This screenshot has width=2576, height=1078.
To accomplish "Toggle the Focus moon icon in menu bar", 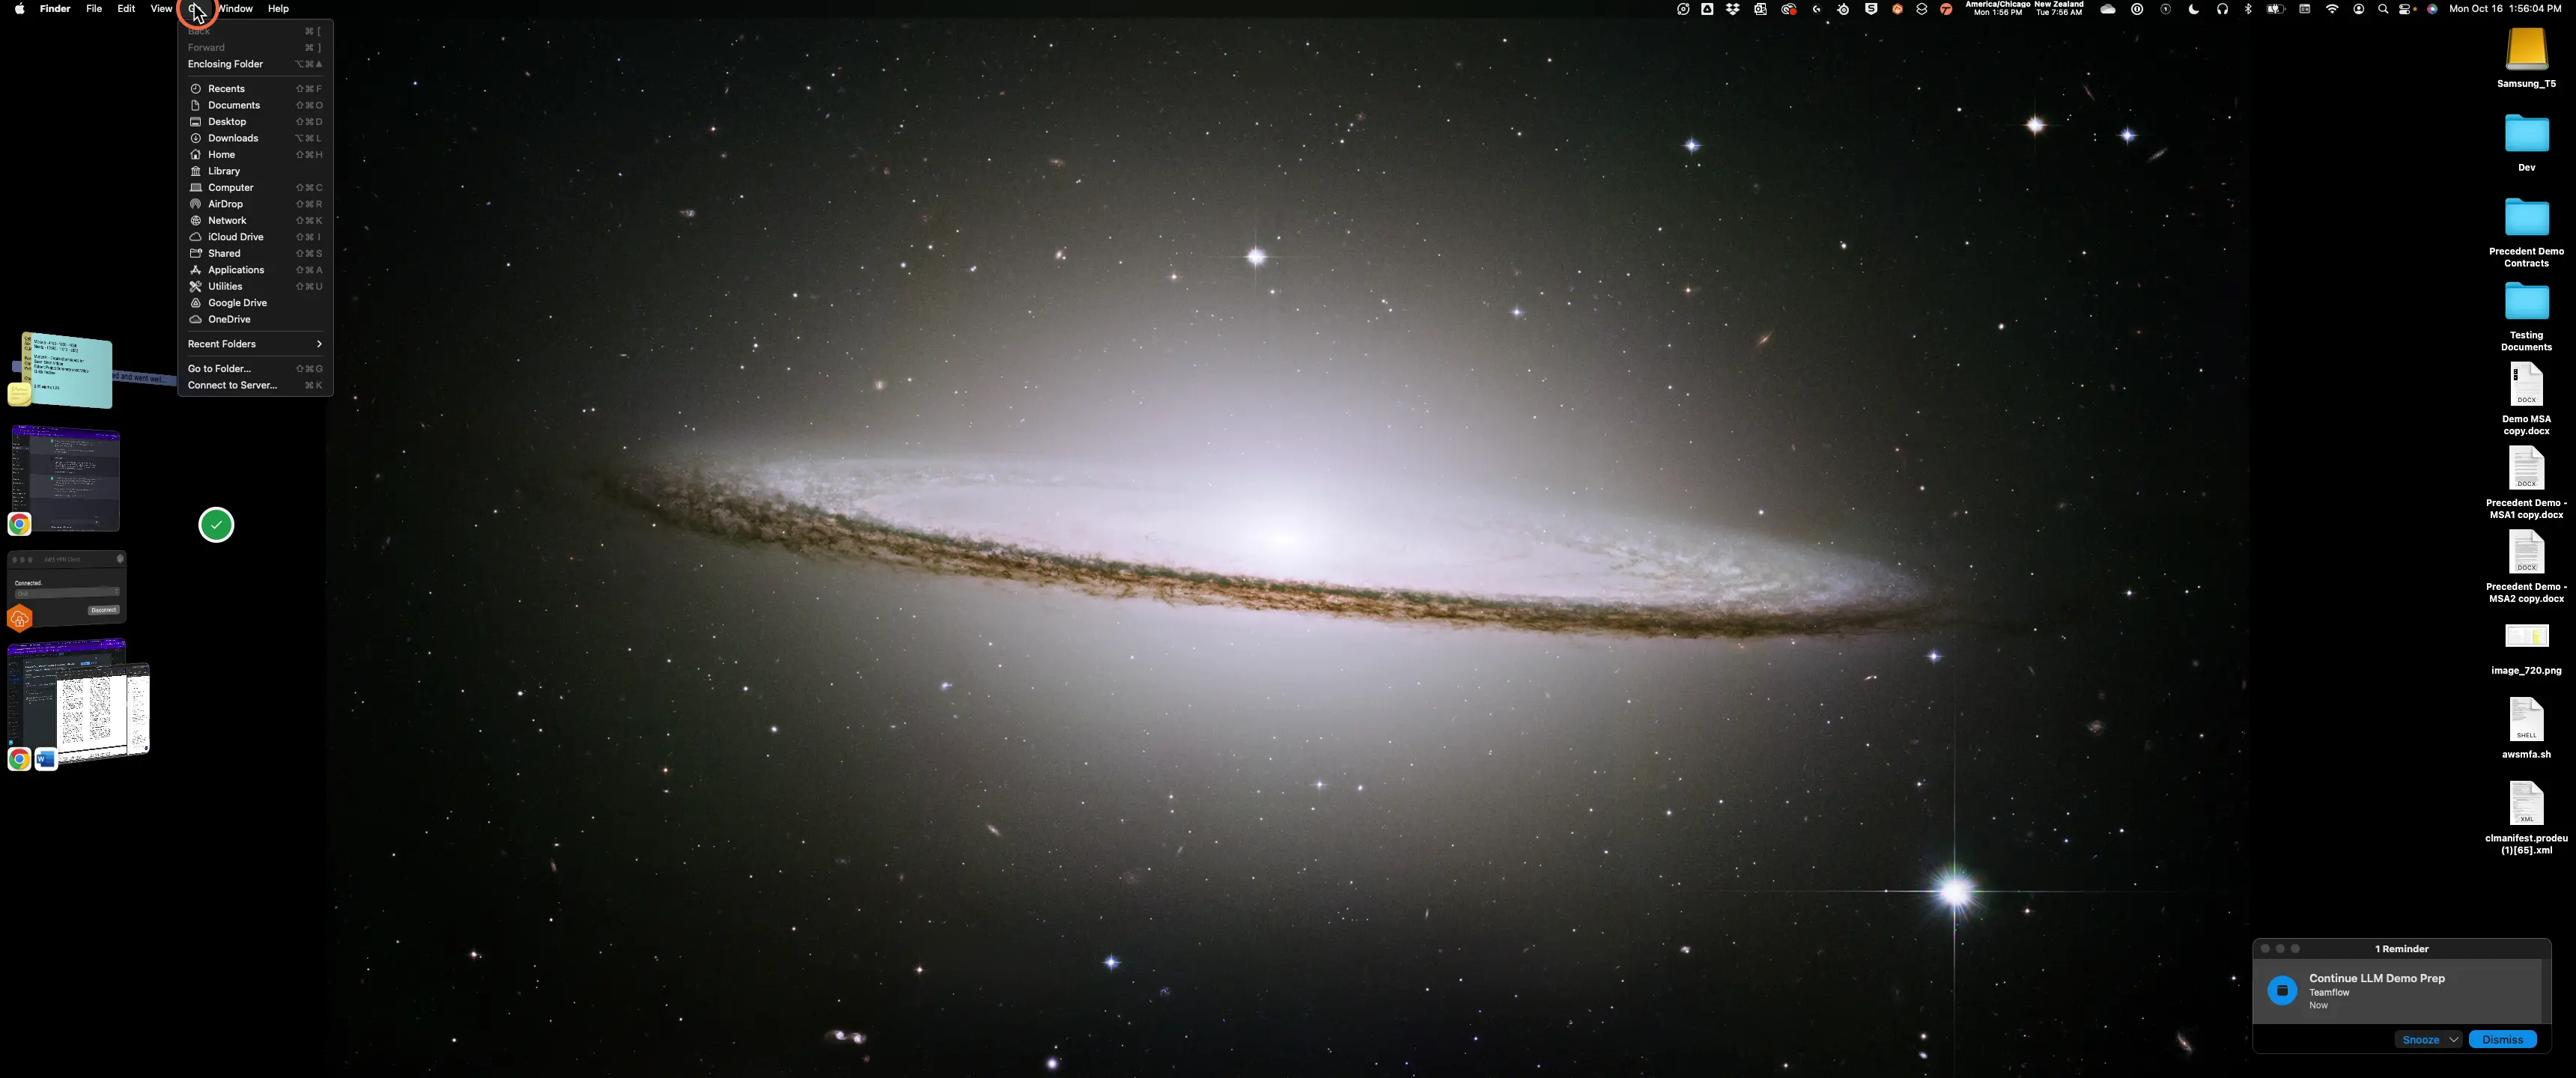I will point(2194,9).
